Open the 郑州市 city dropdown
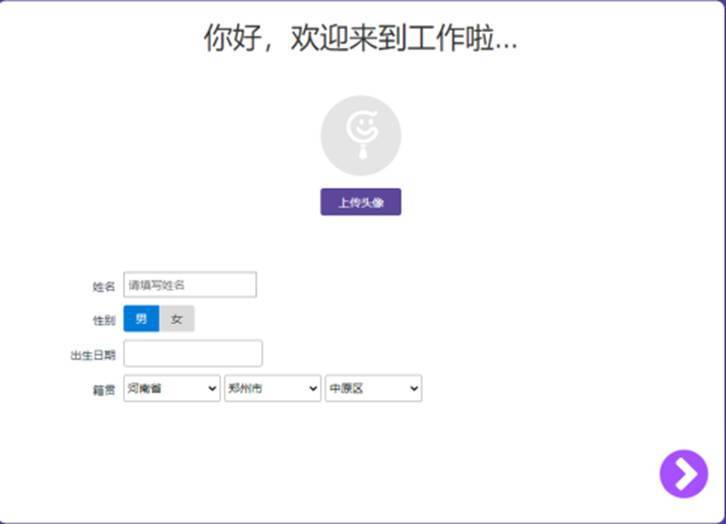The width and height of the screenshot is (726, 524). (266, 389)
